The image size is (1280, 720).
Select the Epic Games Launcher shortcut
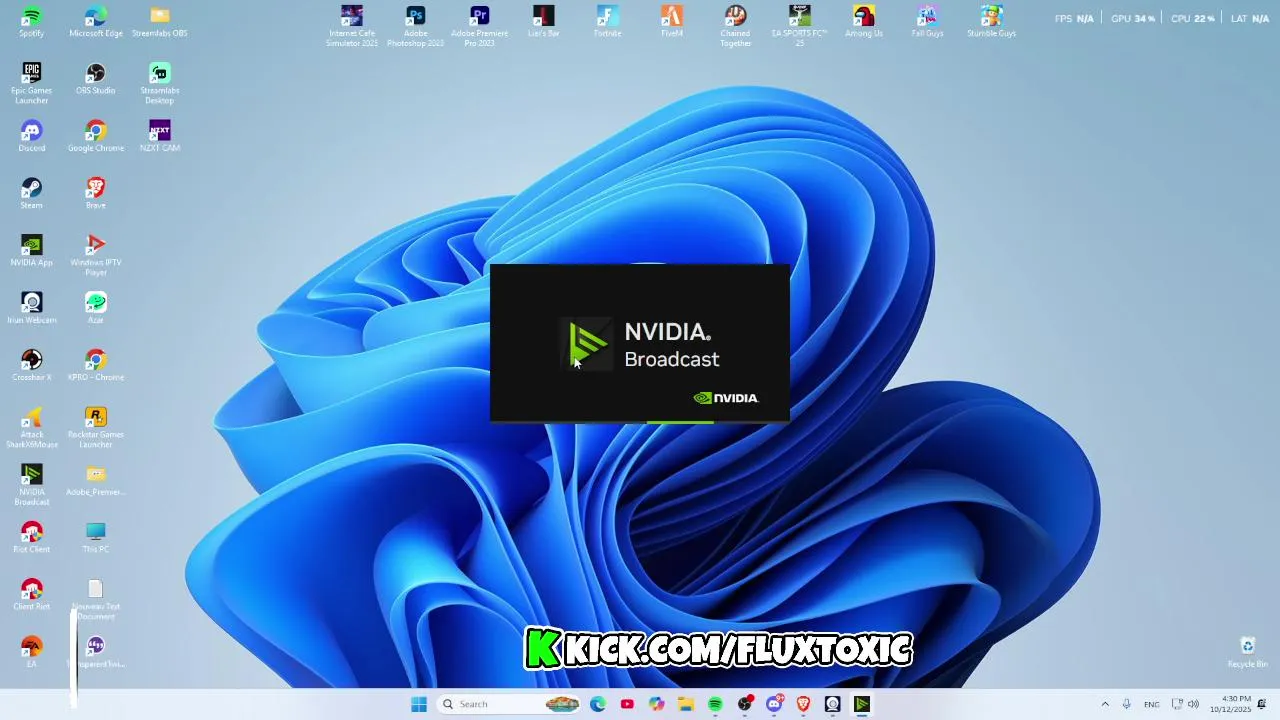31,84
